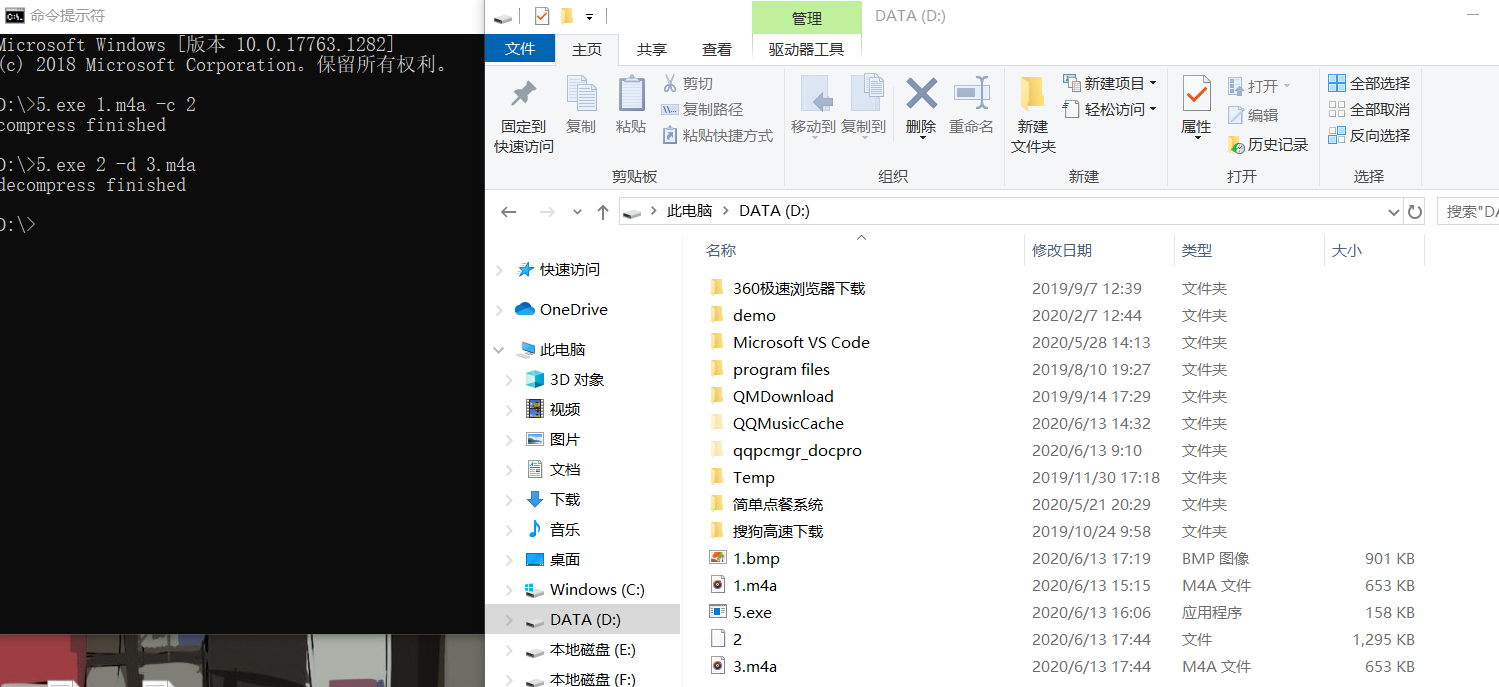Open the 文件 file menu tab
The width and height of the screenshot is (1499, 687).
point(520,49)
